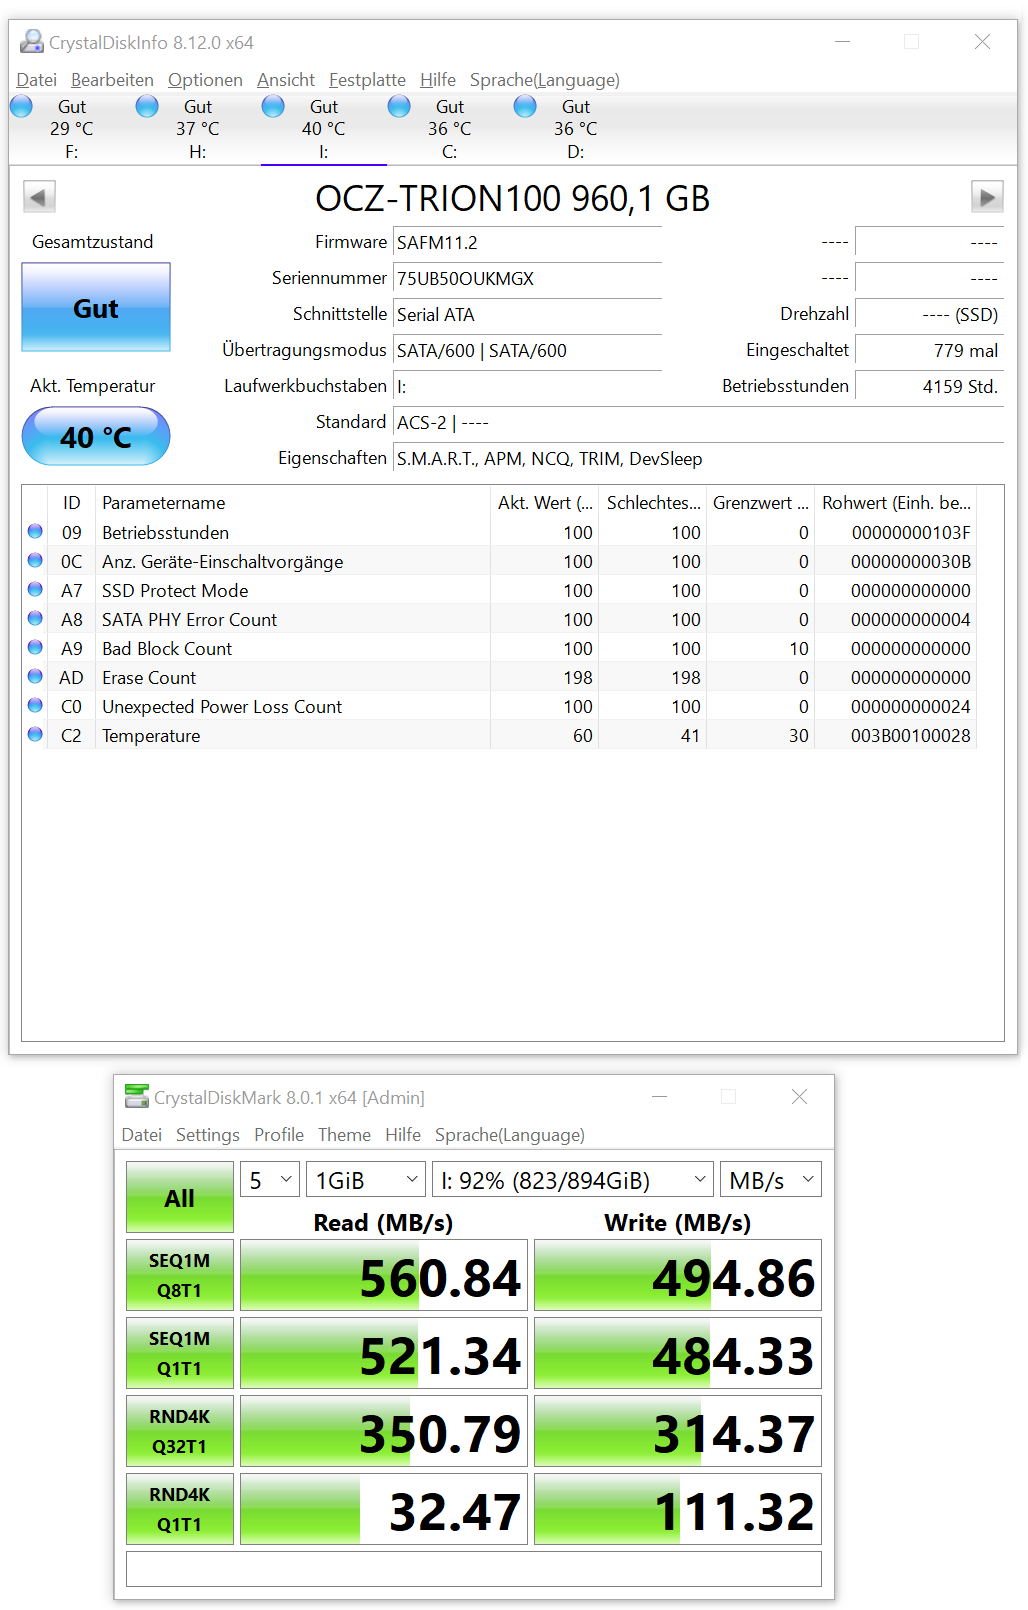Open Hilfe menu in CrystalDiskMark
The image size is (1028, 1610).
click(x=403, y=1135)
